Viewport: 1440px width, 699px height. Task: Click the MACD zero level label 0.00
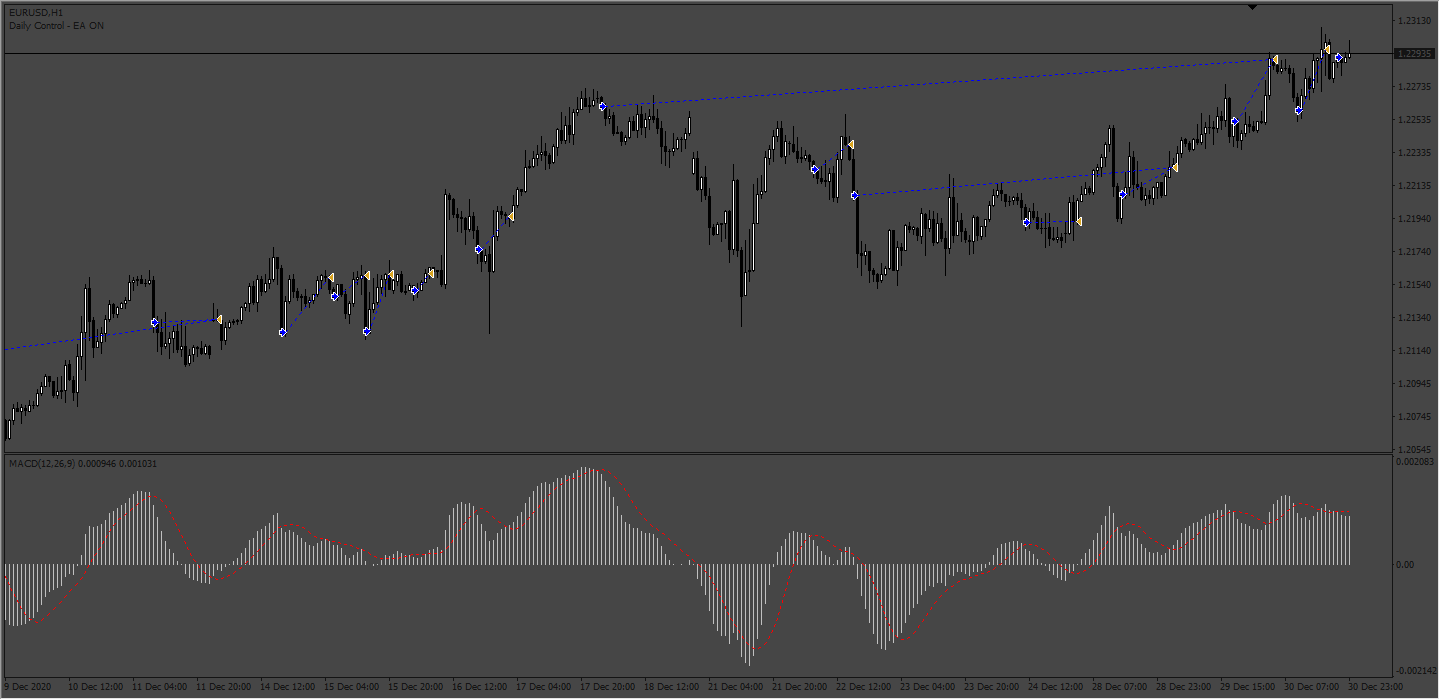coord(1405,565)
